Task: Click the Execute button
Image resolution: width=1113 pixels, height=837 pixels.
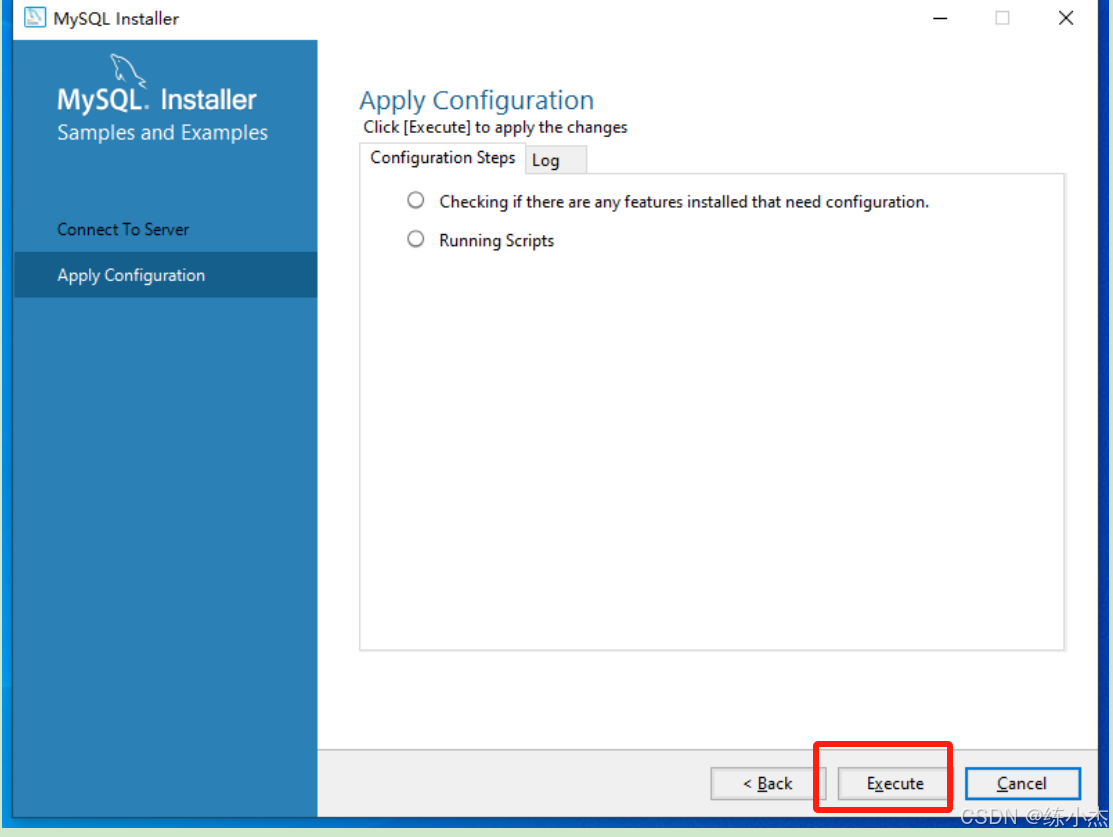Action: point(894,783)
